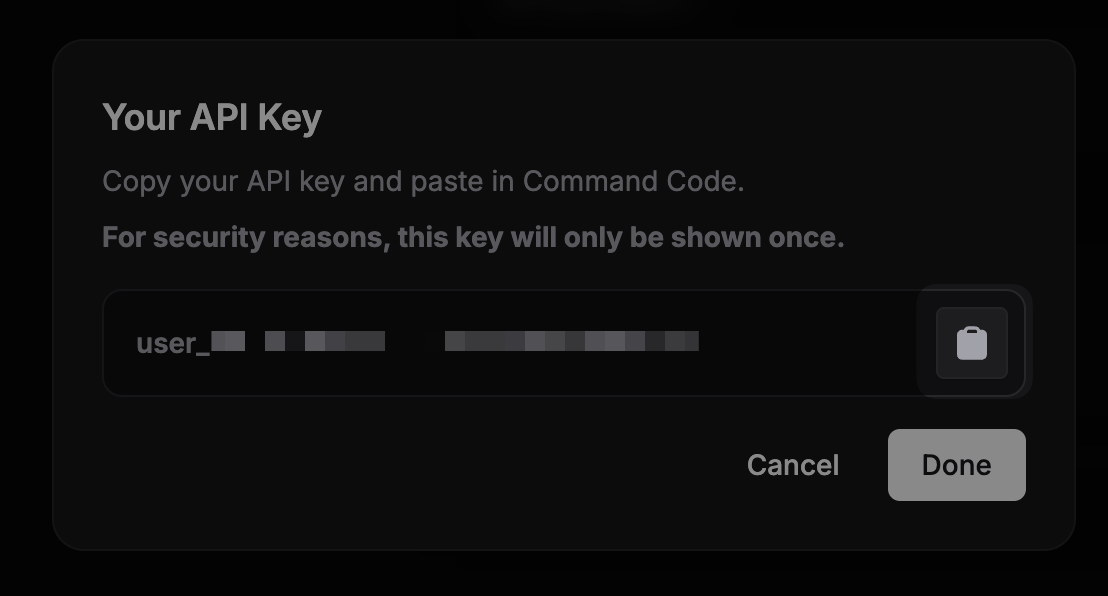
Task: Click the API key input field
Action: coord(500,342)
